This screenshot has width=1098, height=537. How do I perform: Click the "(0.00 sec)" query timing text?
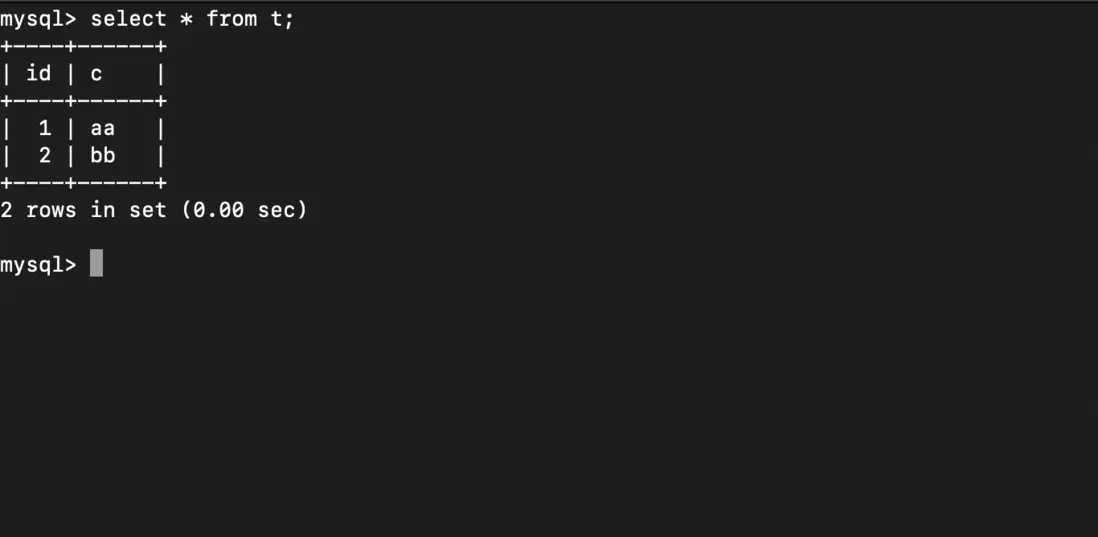[245, 210]
